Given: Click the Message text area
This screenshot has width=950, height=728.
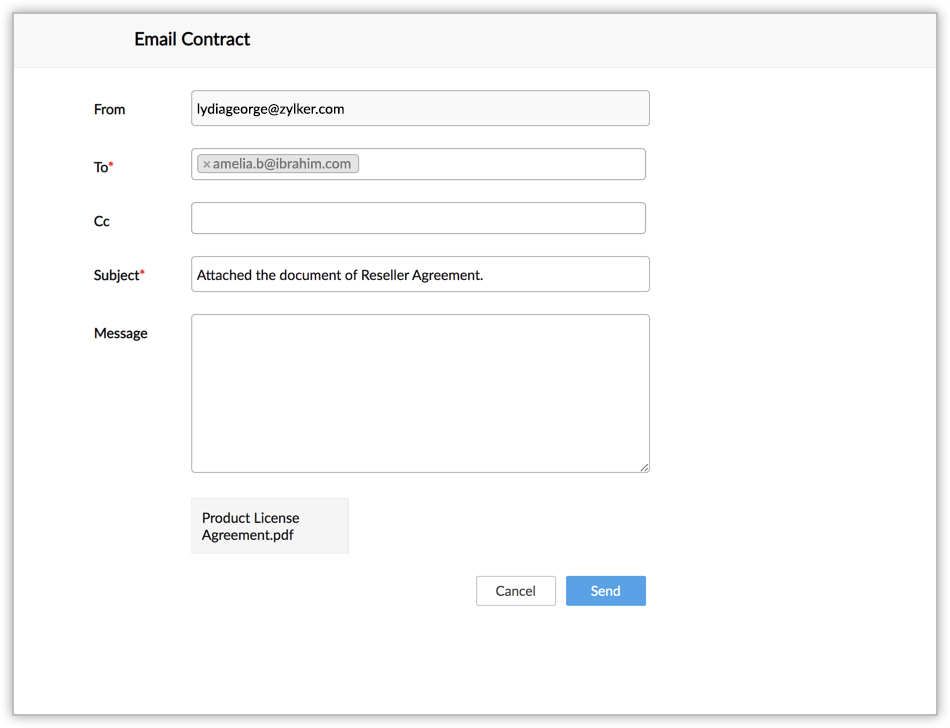Looking at the screenshot, I should pyautogui.click(x=420, y=393).
